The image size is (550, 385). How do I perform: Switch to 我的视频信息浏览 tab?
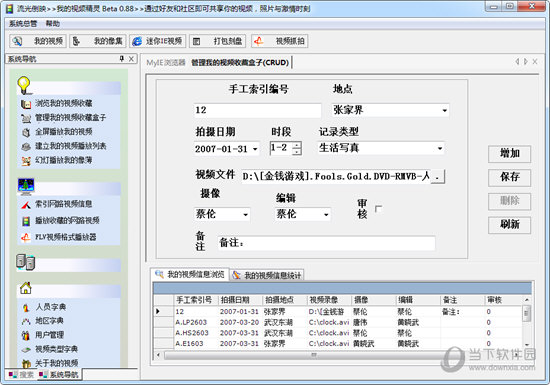[x=190, y=275]
